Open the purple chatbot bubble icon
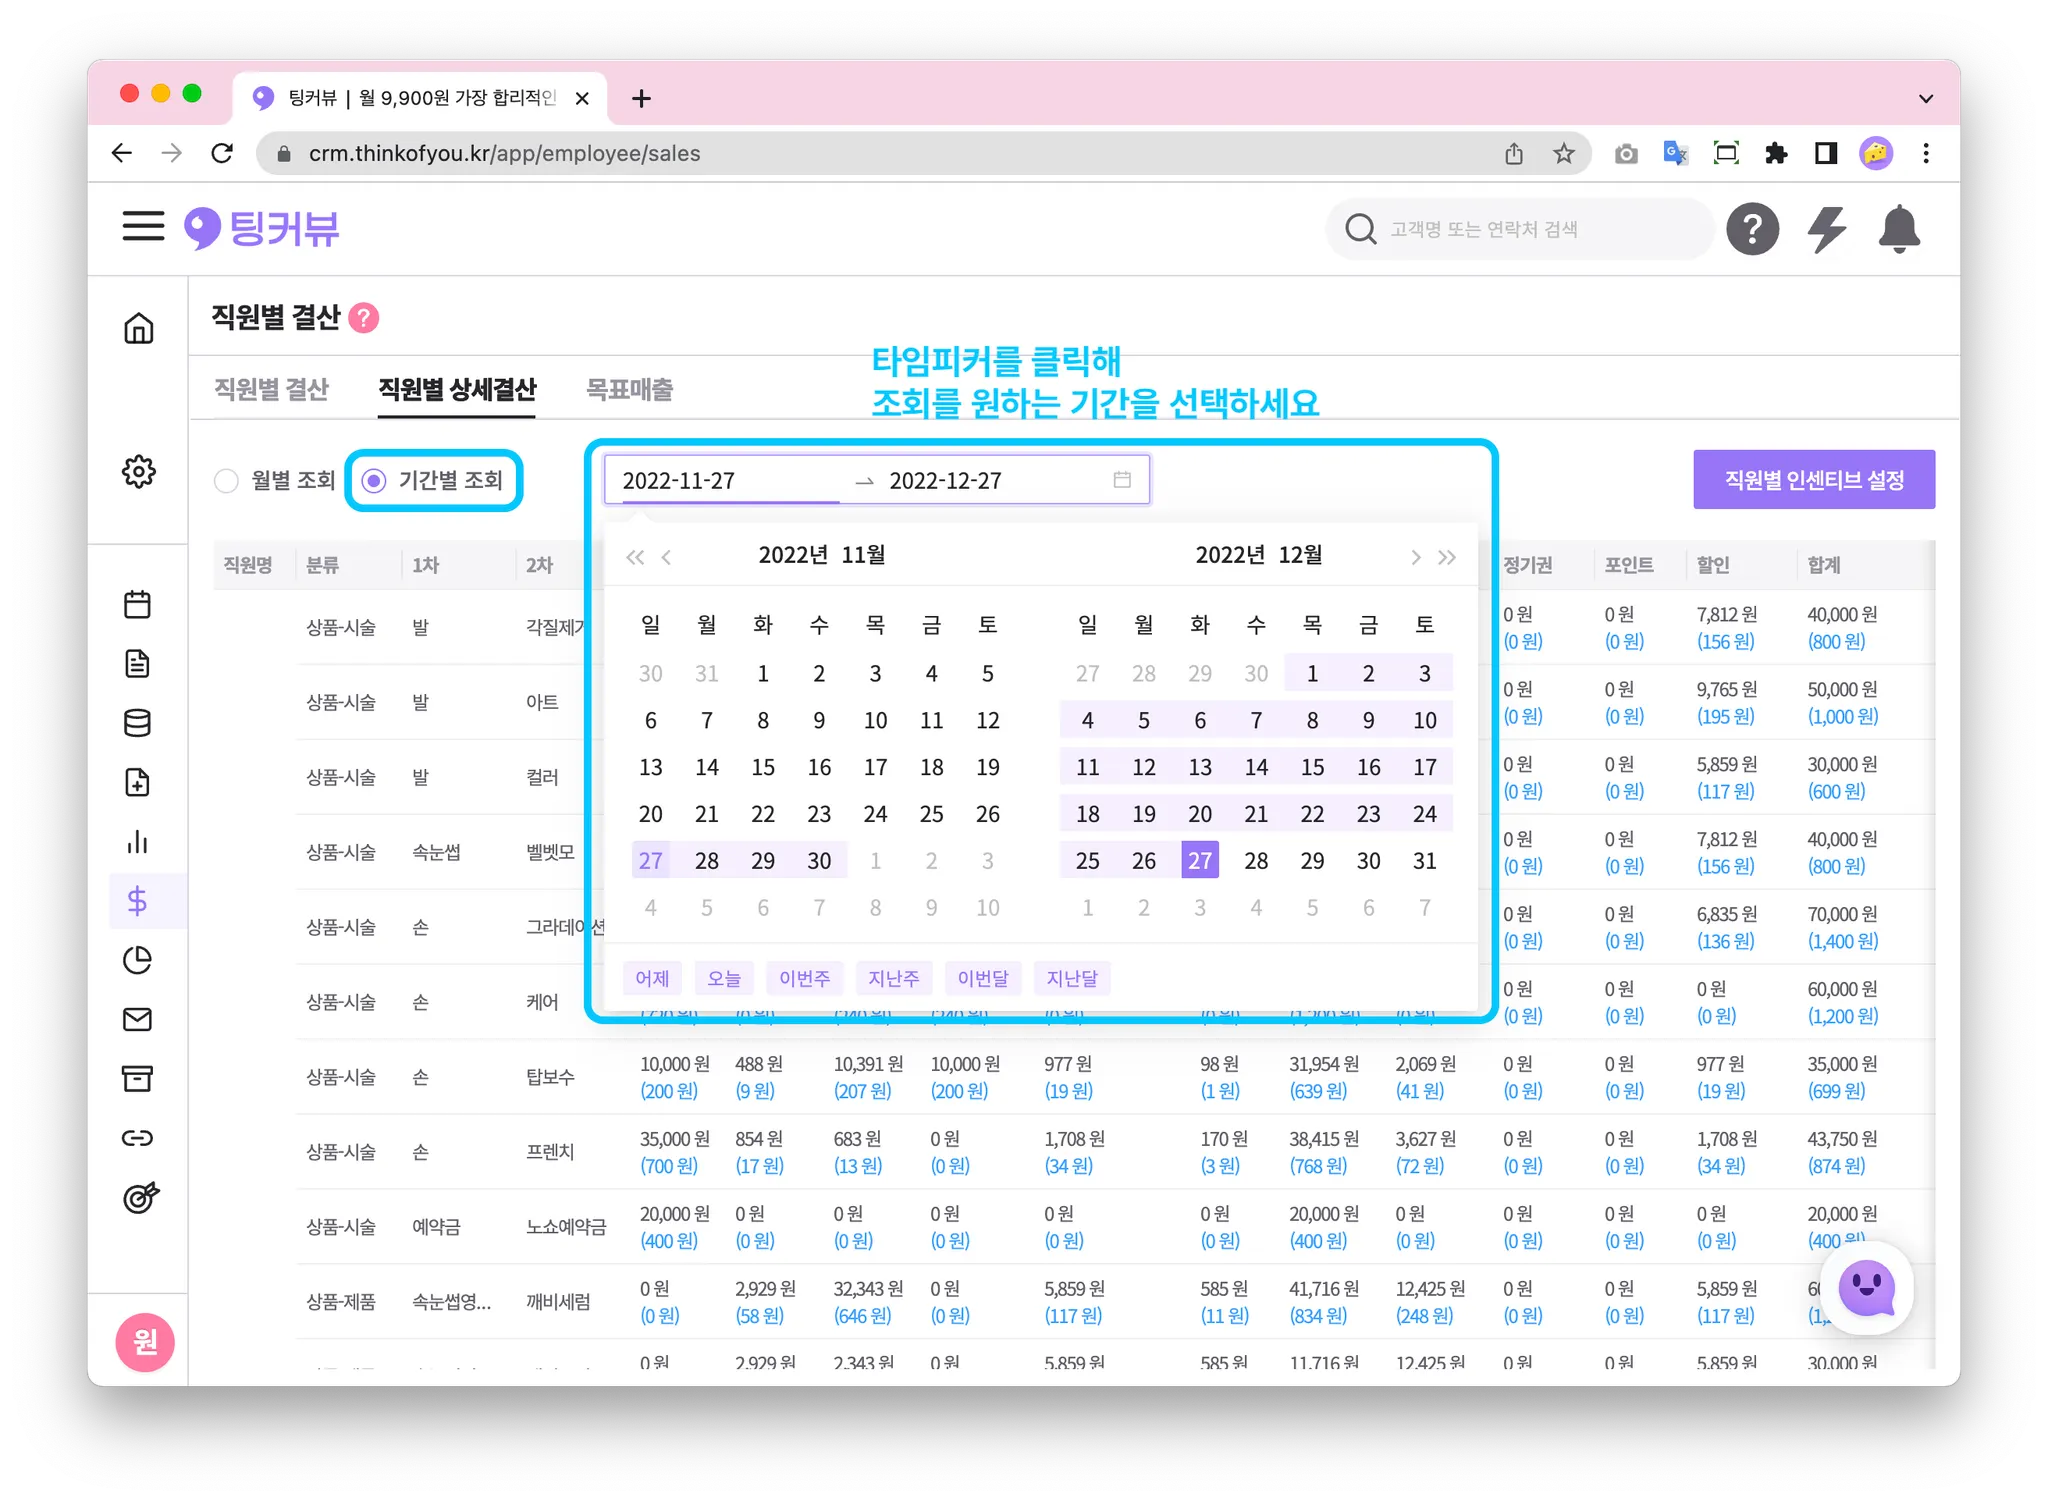This screenshot has width=2048, height=1502. coord(1866,1288)
